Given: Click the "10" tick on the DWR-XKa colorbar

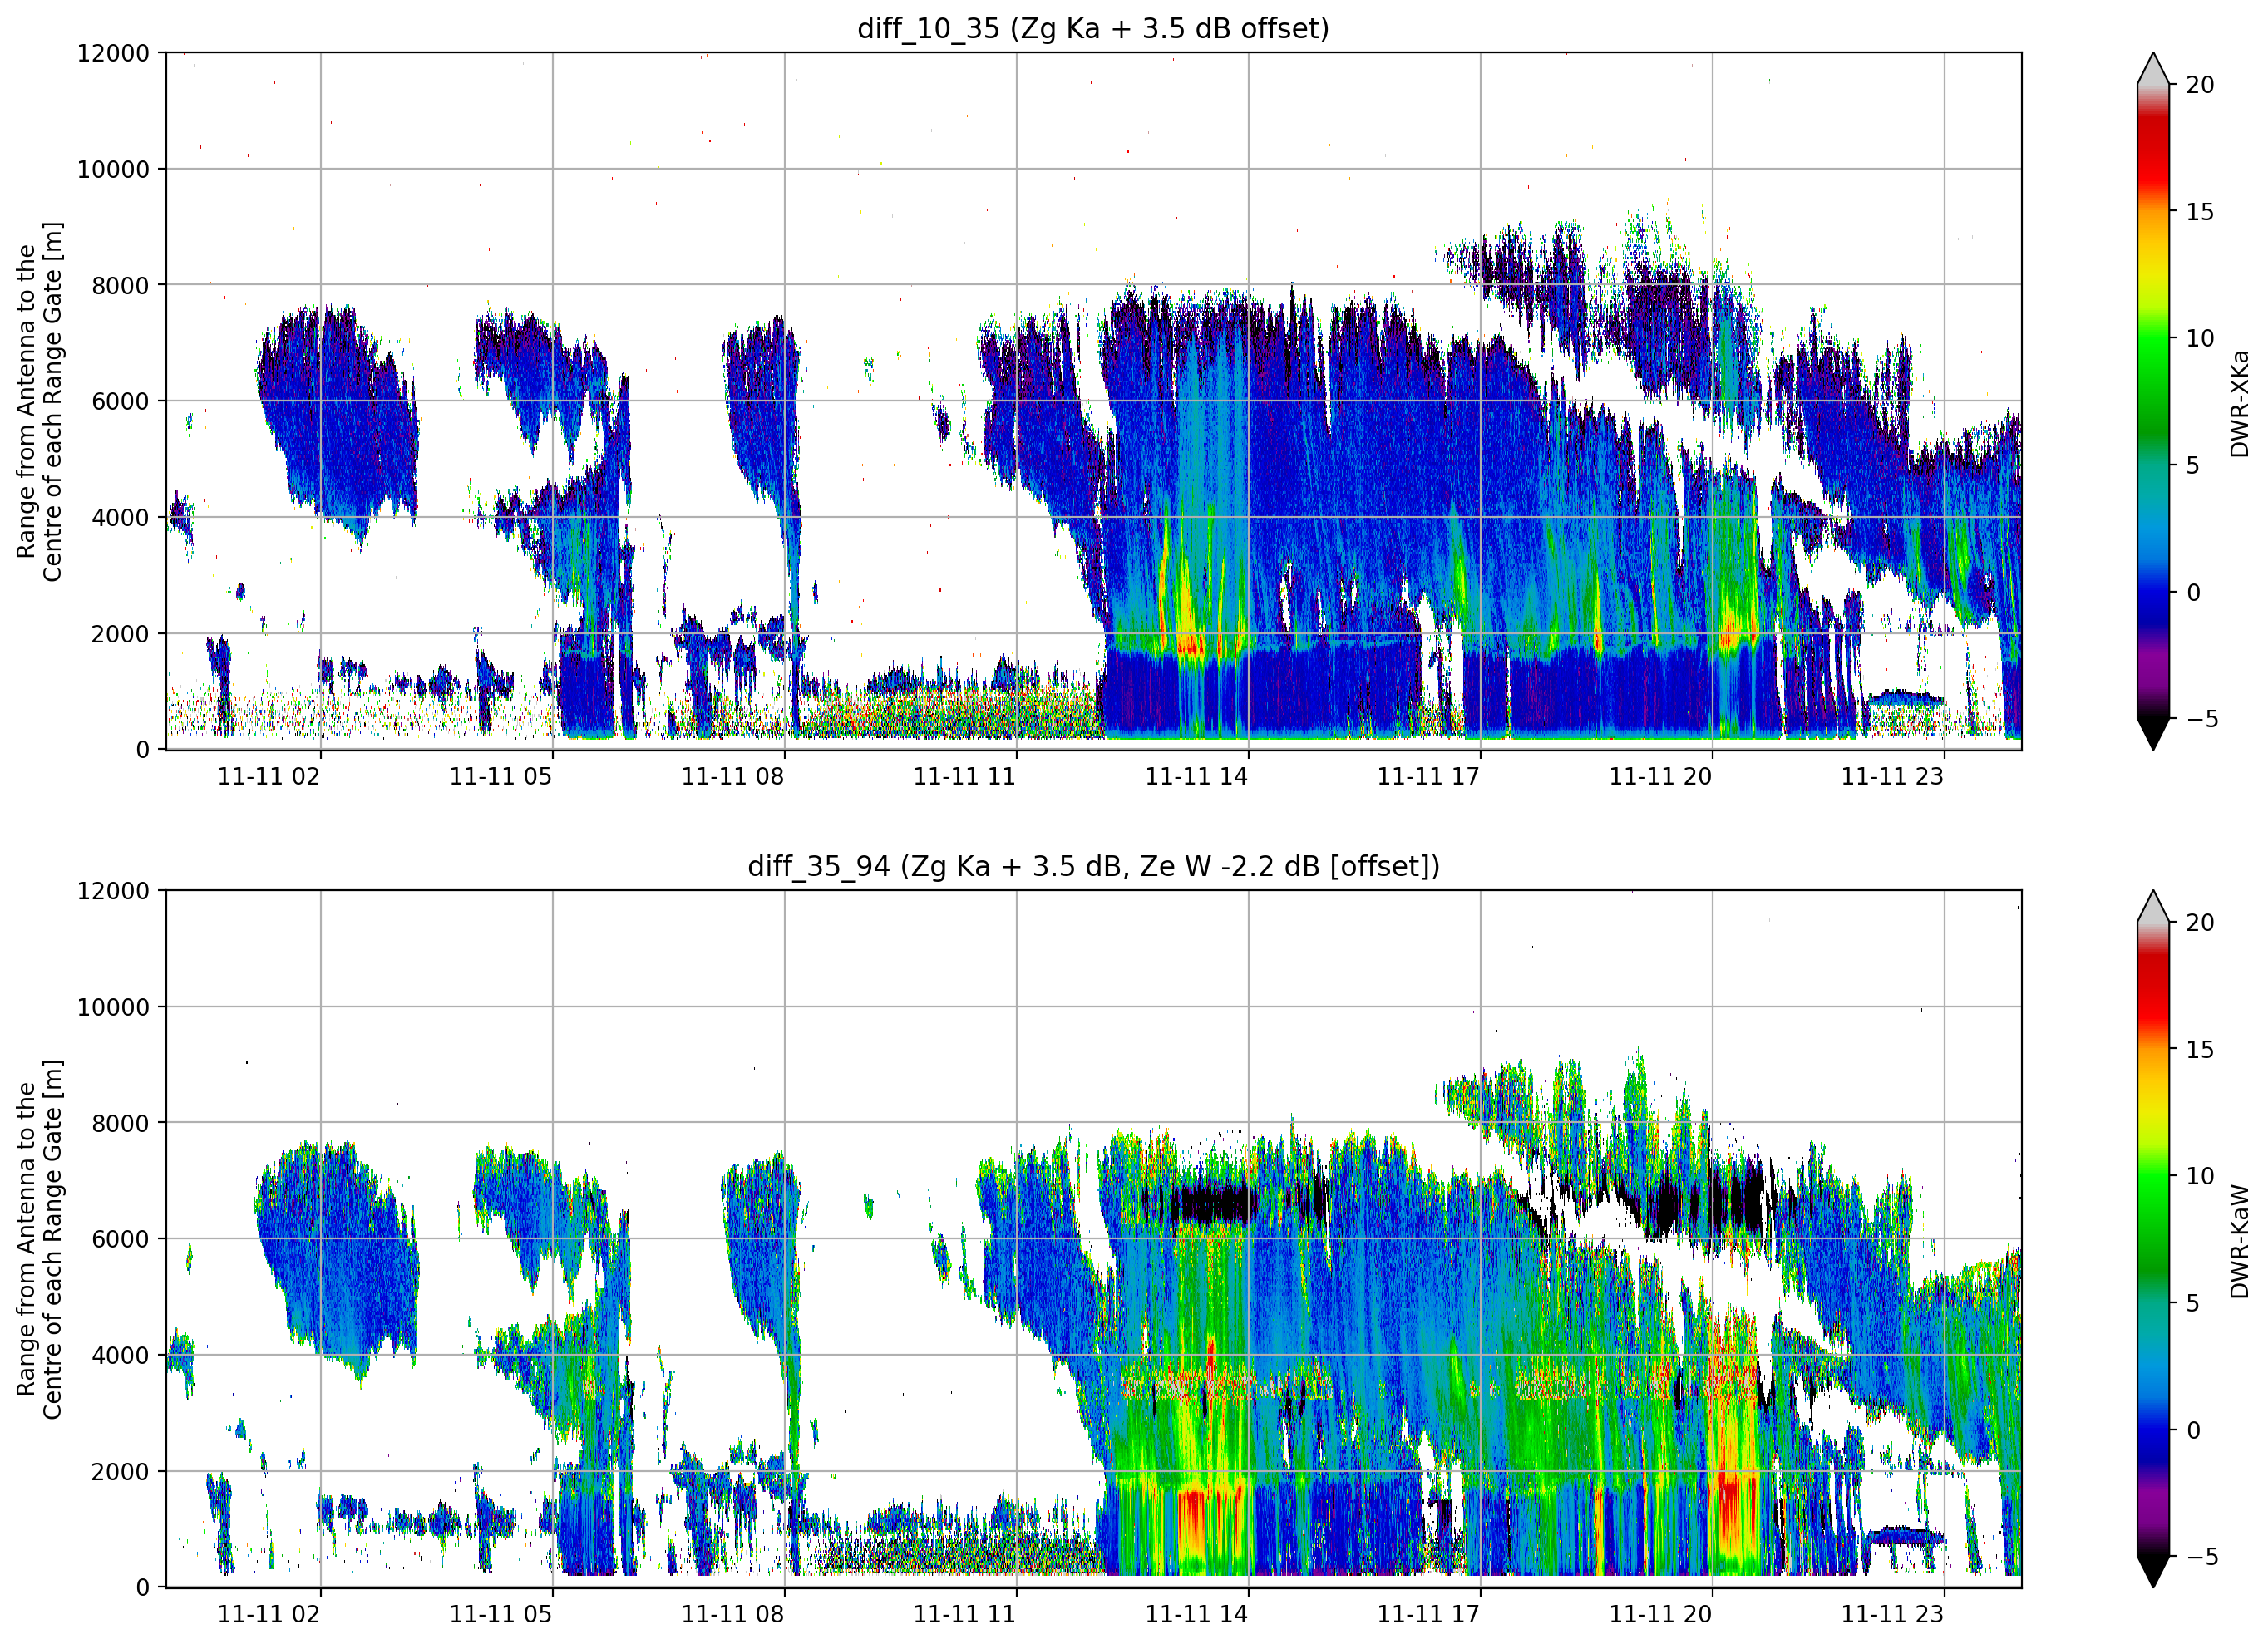Looking at the screenshot, I should coord(2200,338).
